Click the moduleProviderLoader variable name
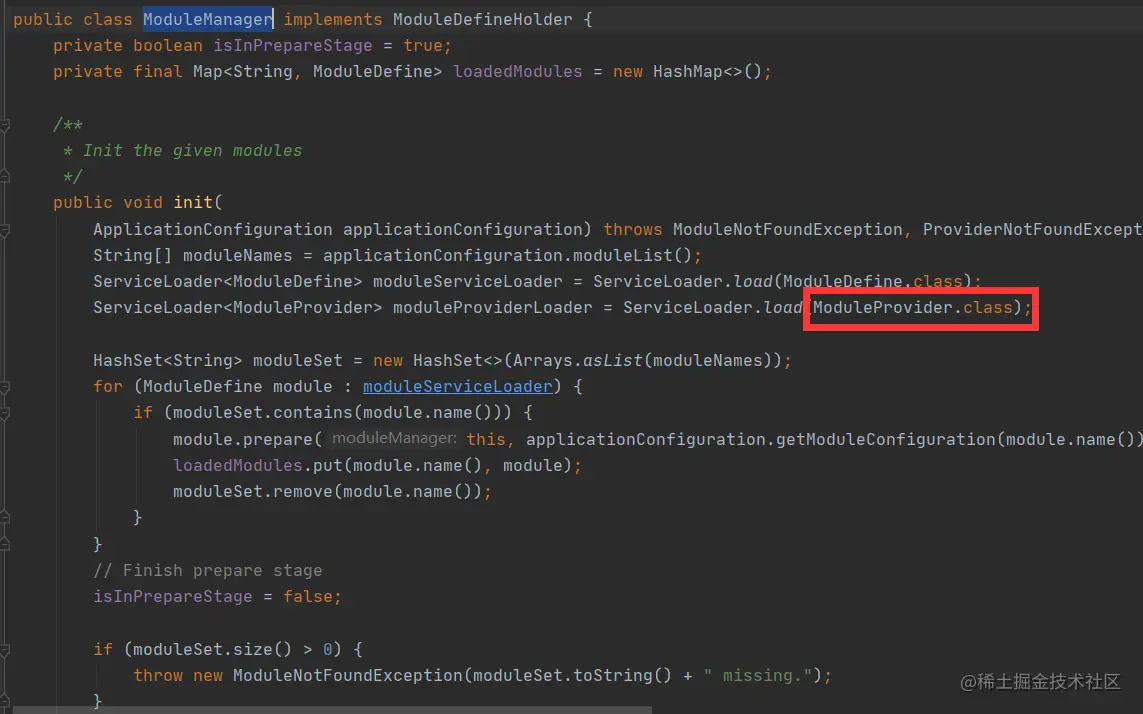The width and height of the screenshot is (1143, 714). point(493,307)
